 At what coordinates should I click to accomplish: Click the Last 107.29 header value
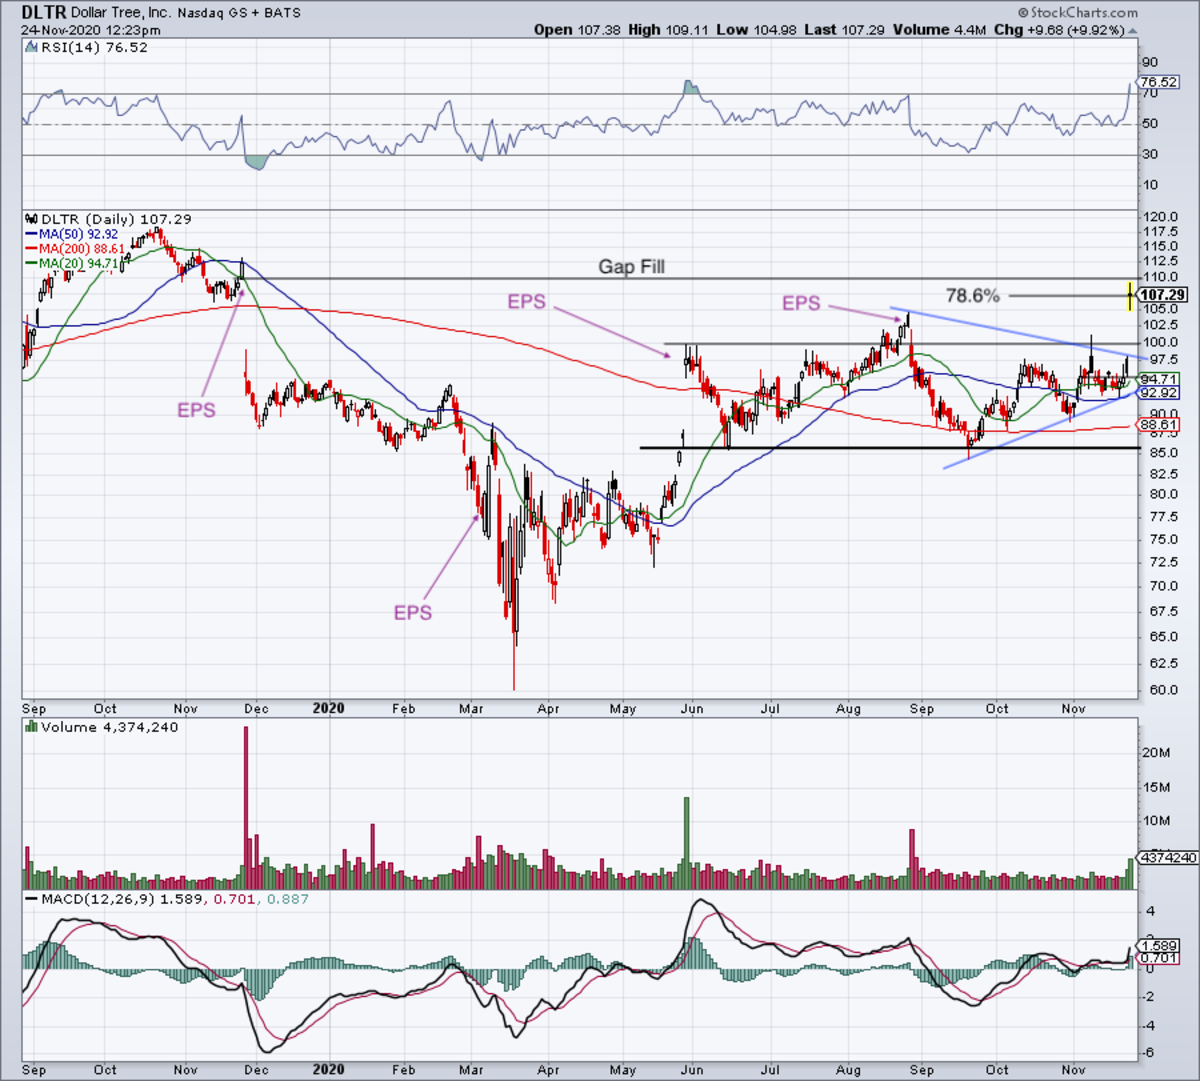coord(844,30)
